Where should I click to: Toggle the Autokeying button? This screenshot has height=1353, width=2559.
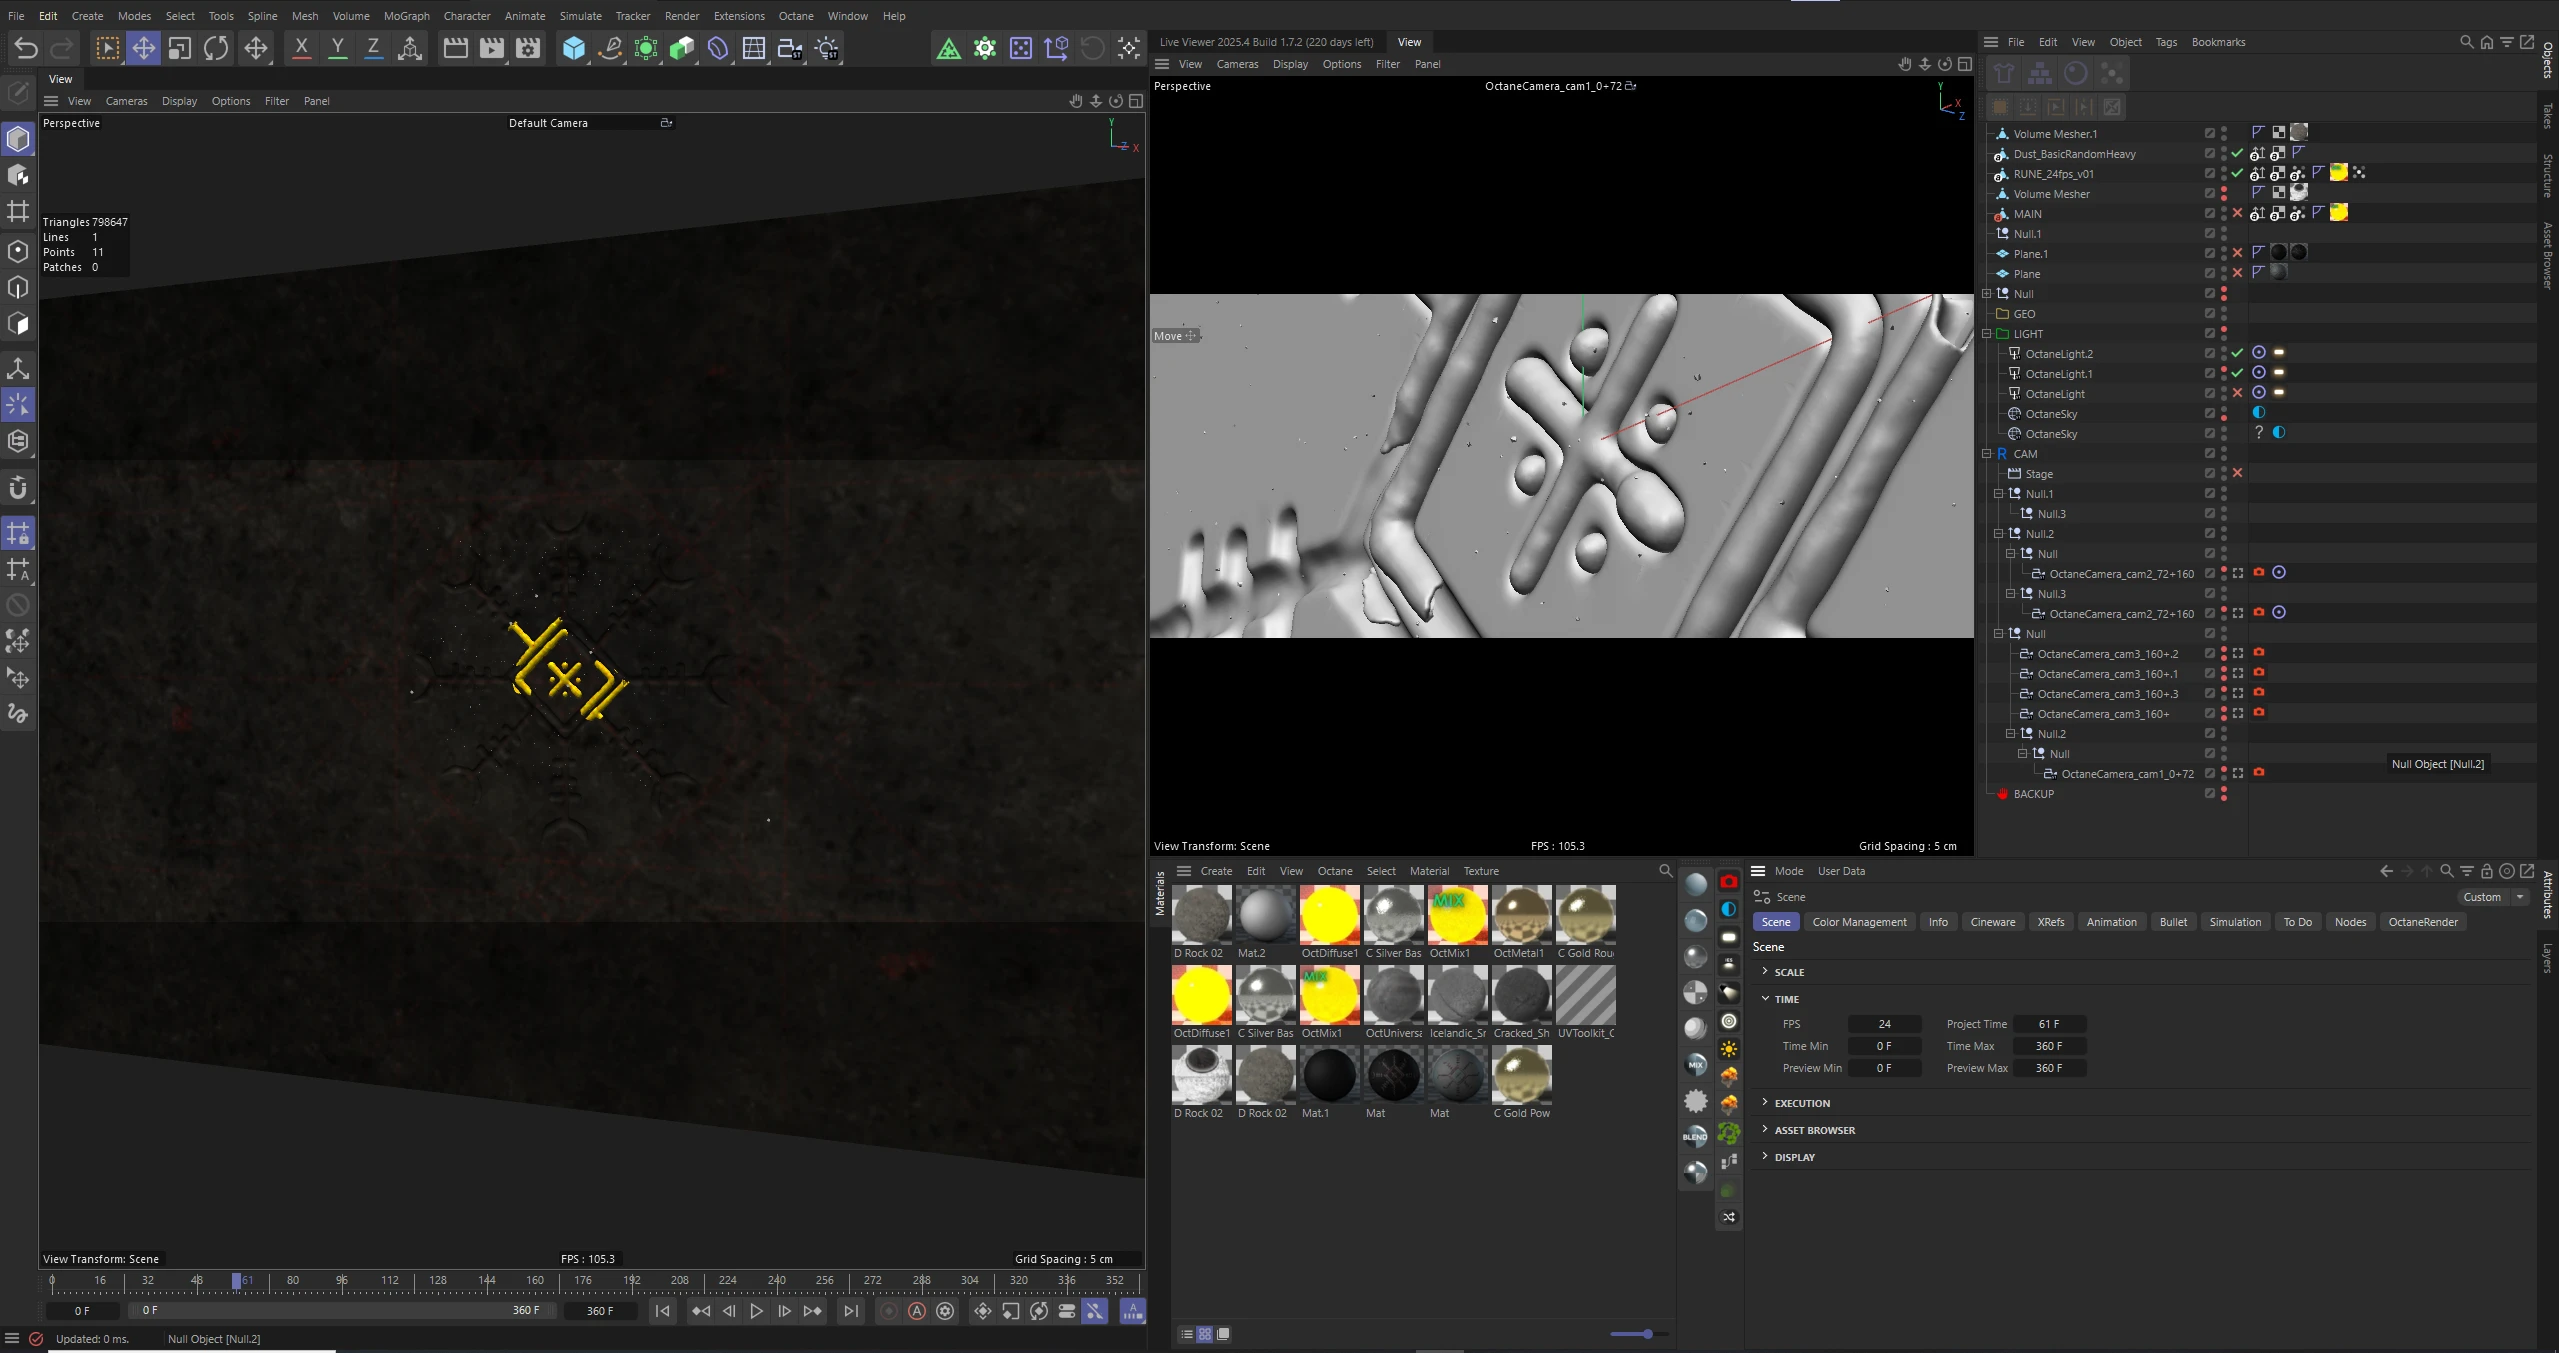pos(917,1311)
